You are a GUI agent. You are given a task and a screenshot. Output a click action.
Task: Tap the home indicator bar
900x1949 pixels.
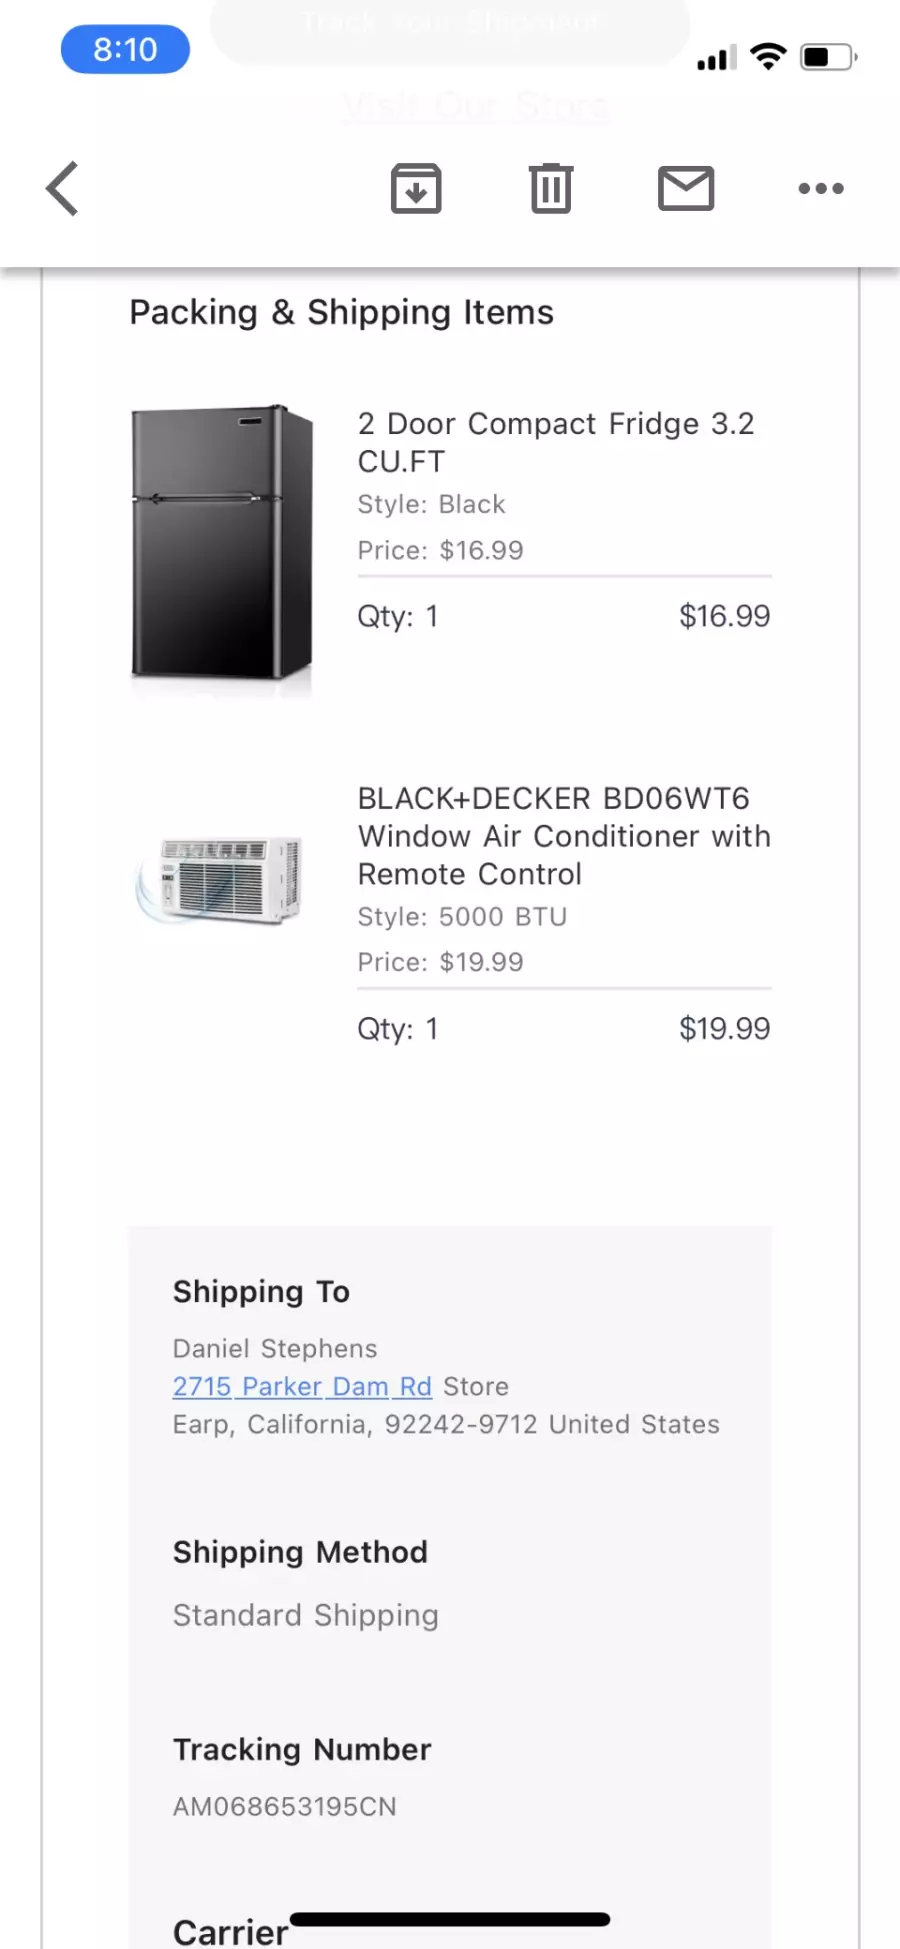tap(450, 1919)
